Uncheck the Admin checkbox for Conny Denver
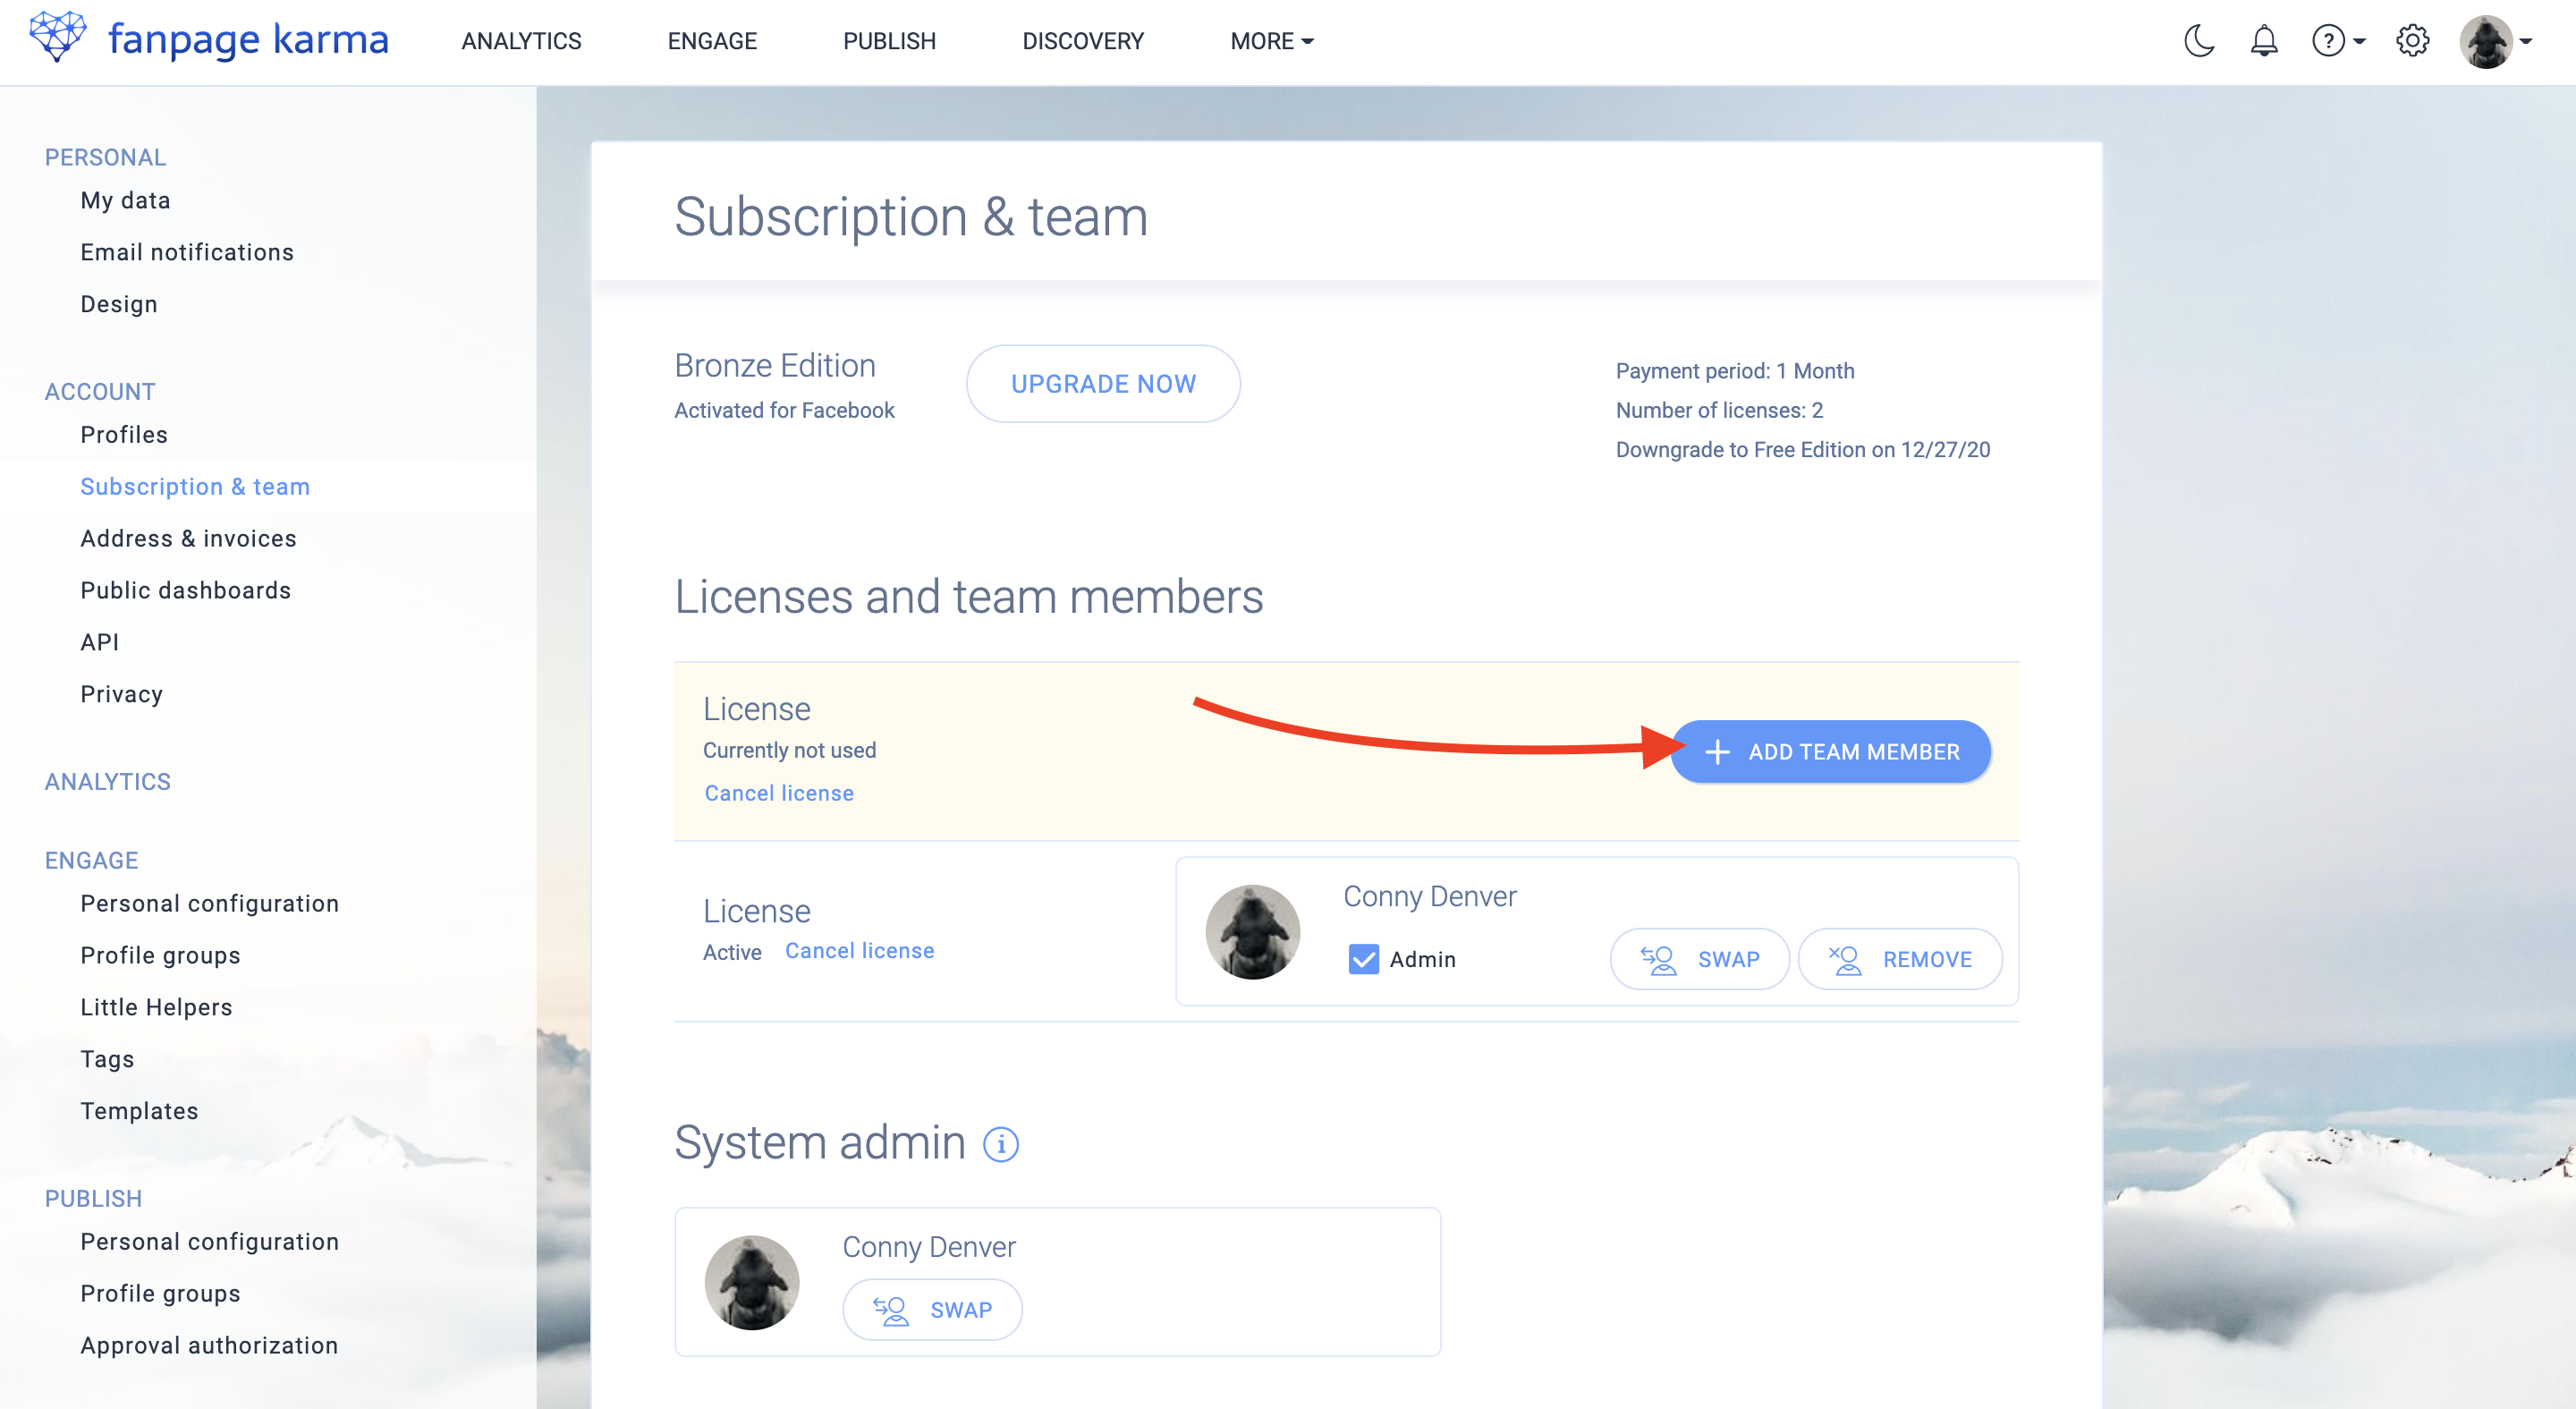 (1363, 959)
